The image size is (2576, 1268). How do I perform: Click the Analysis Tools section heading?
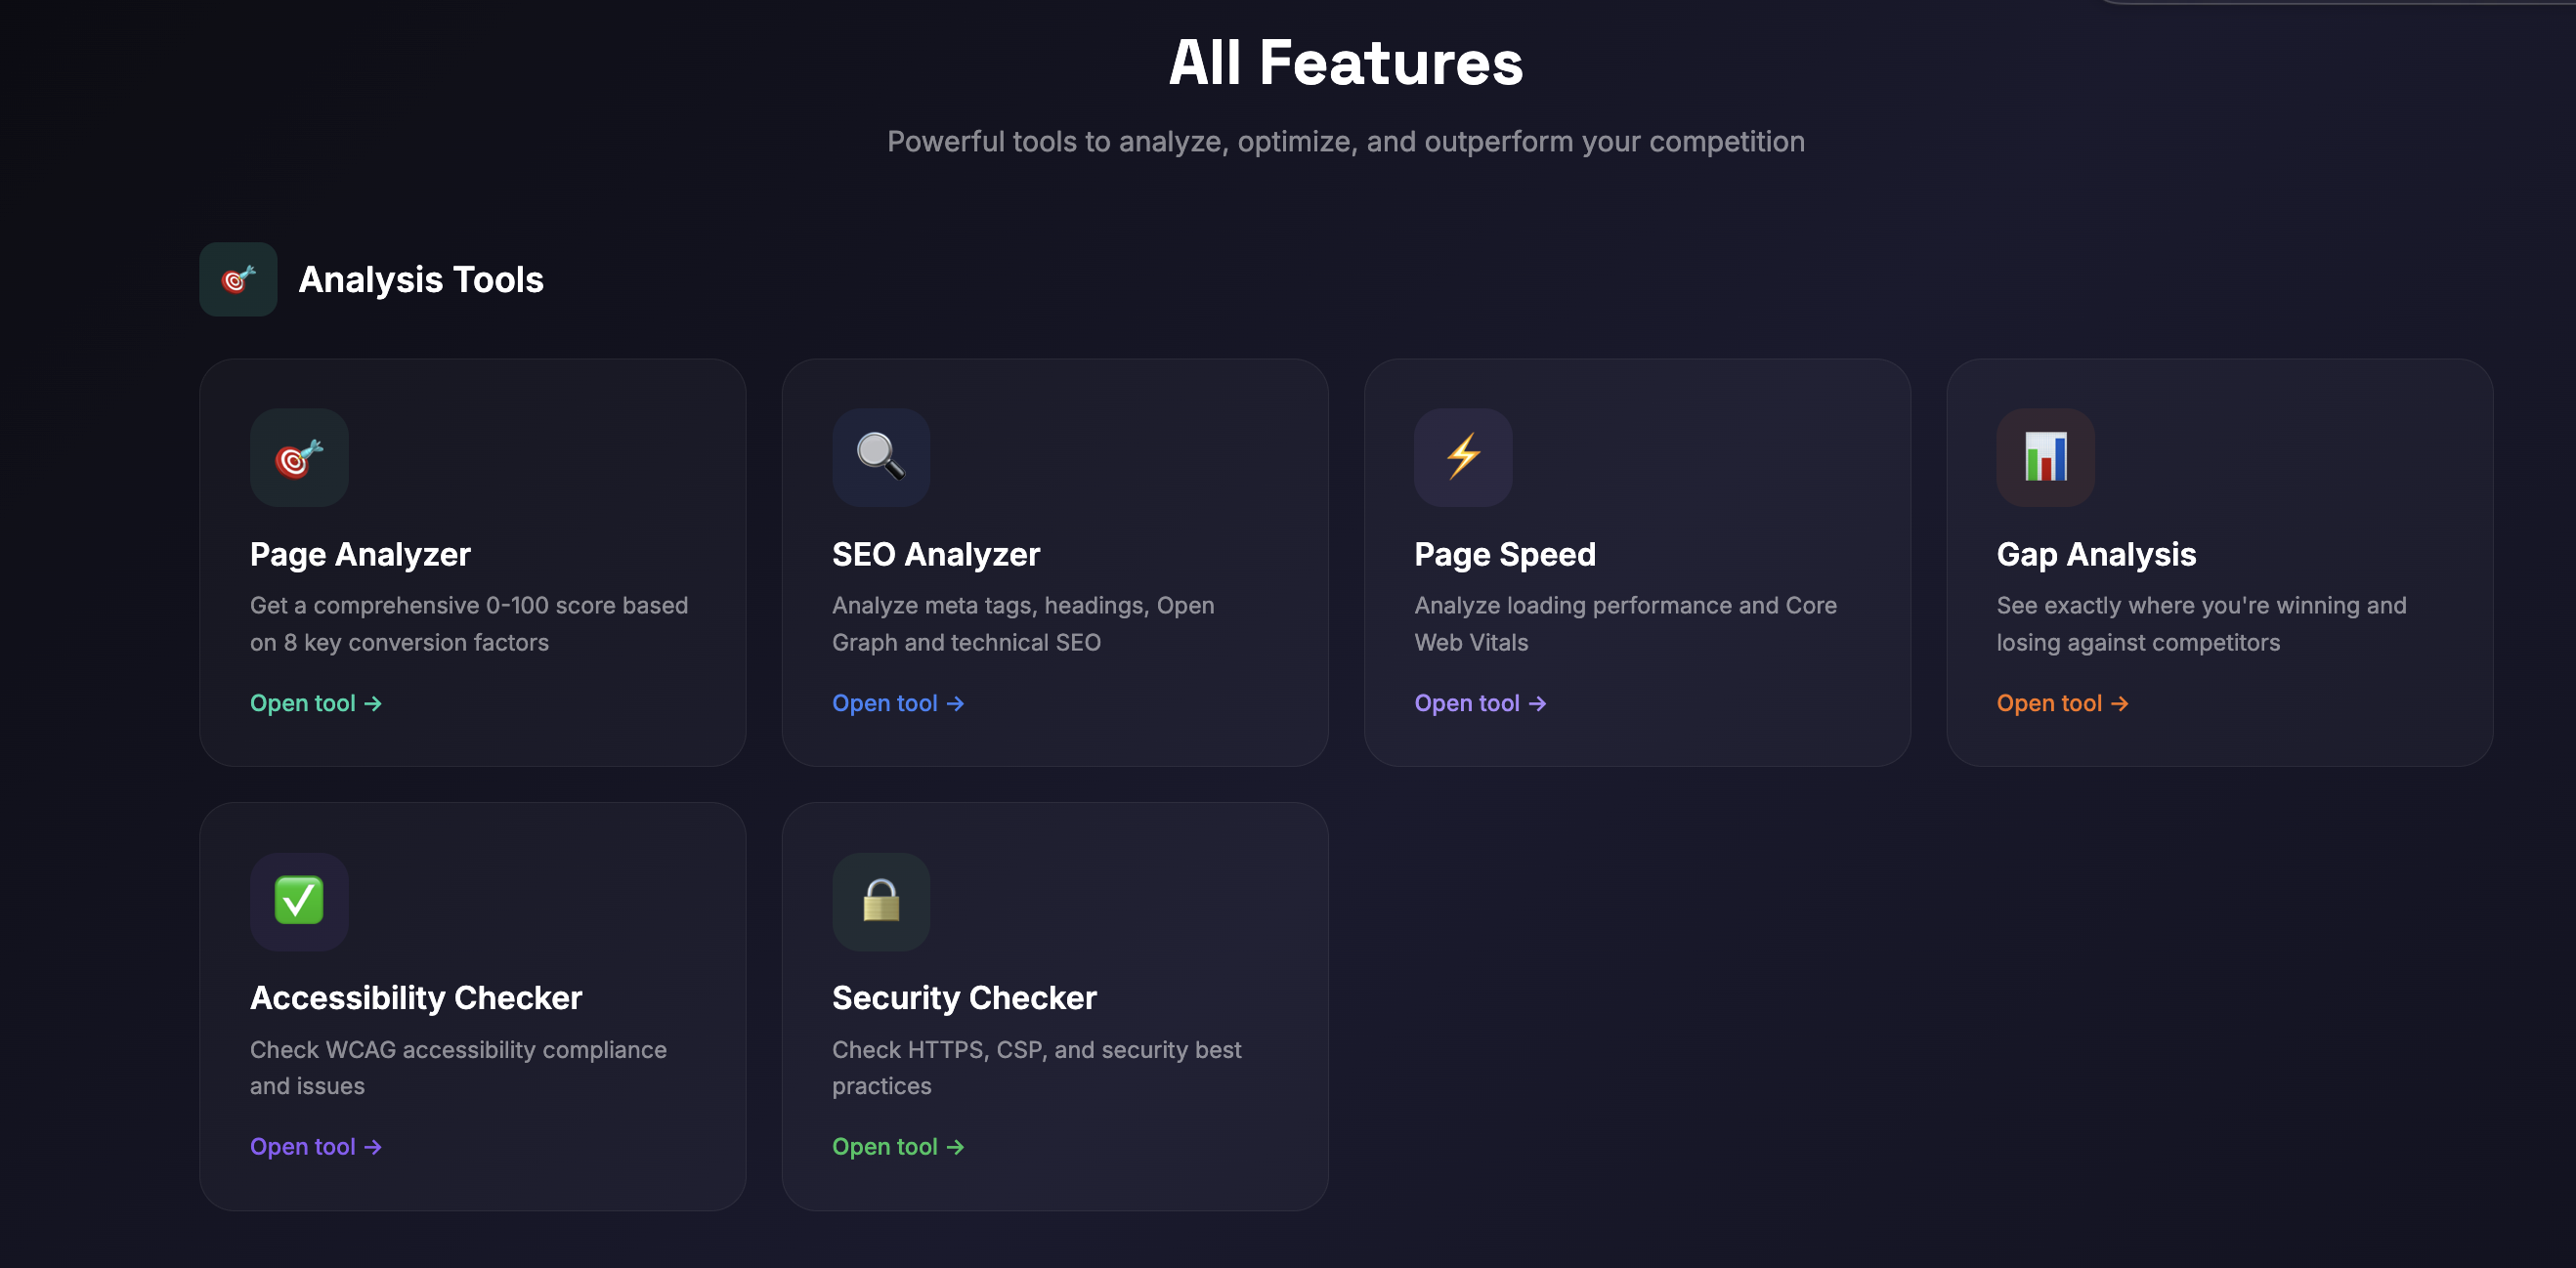421,279
